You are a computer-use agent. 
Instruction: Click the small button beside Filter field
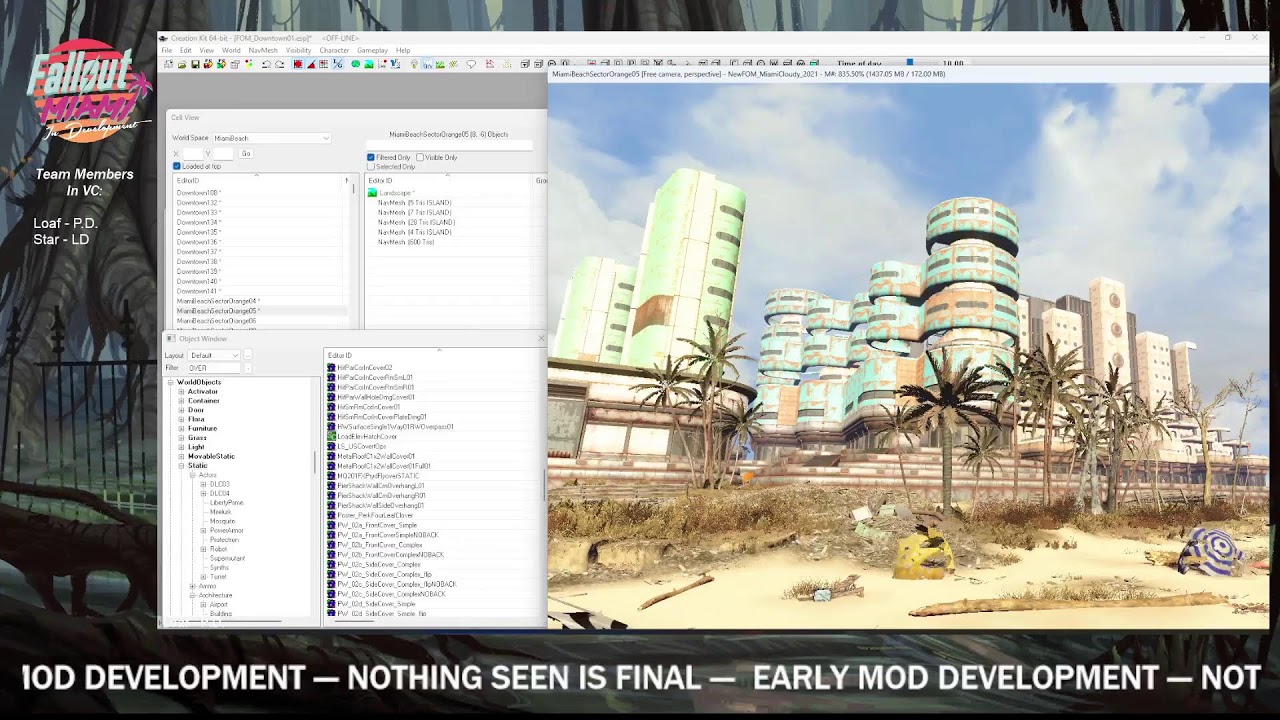248,368
